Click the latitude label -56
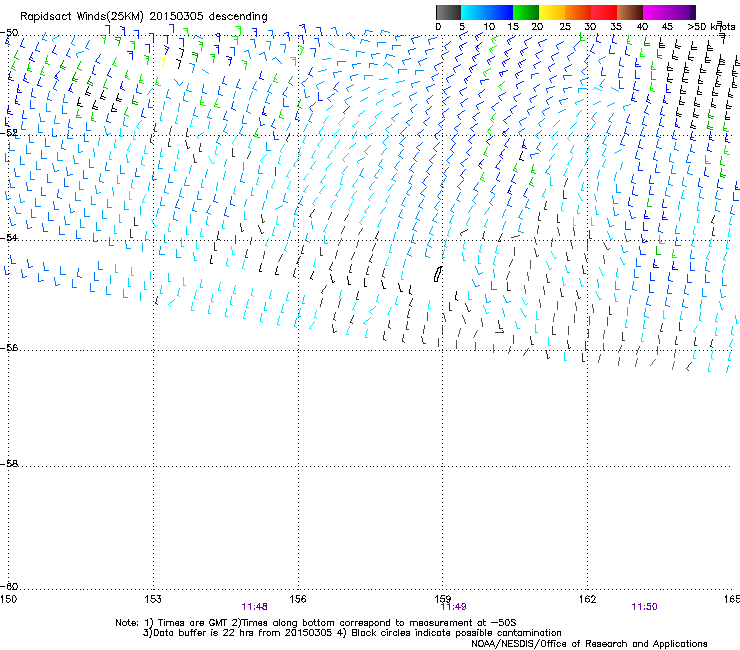Image resolution: width=740 pixels, height=650 pixels. click(9, 348)
